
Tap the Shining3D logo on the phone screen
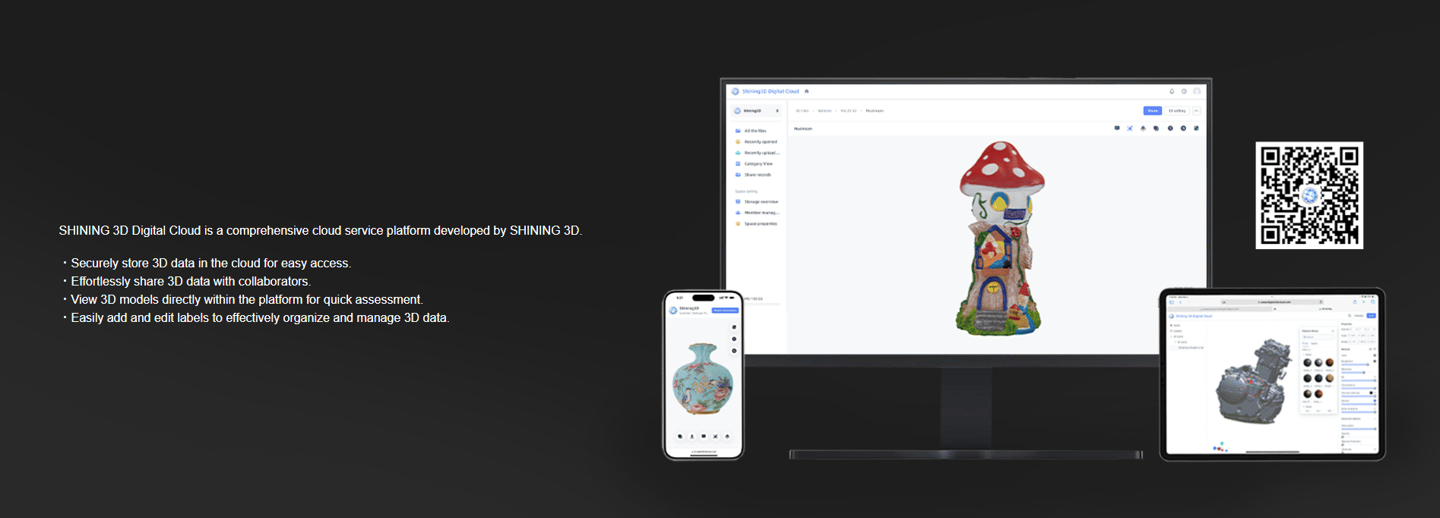(x=673, y=310)
